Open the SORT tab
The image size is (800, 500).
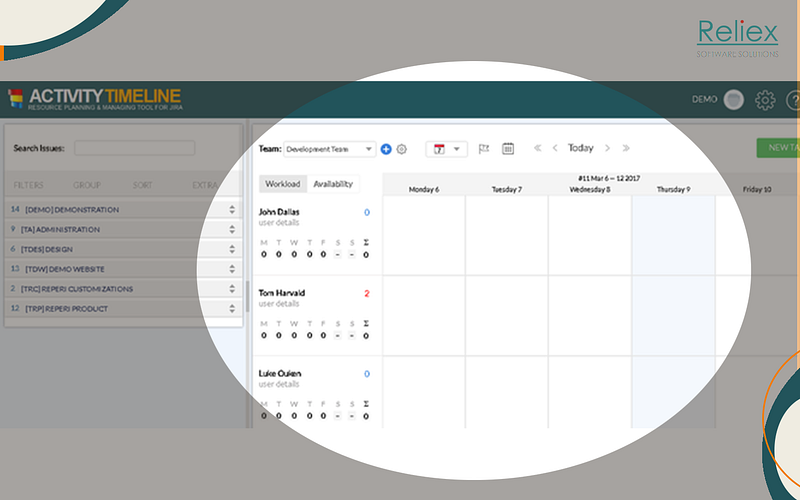click(142, 185)
